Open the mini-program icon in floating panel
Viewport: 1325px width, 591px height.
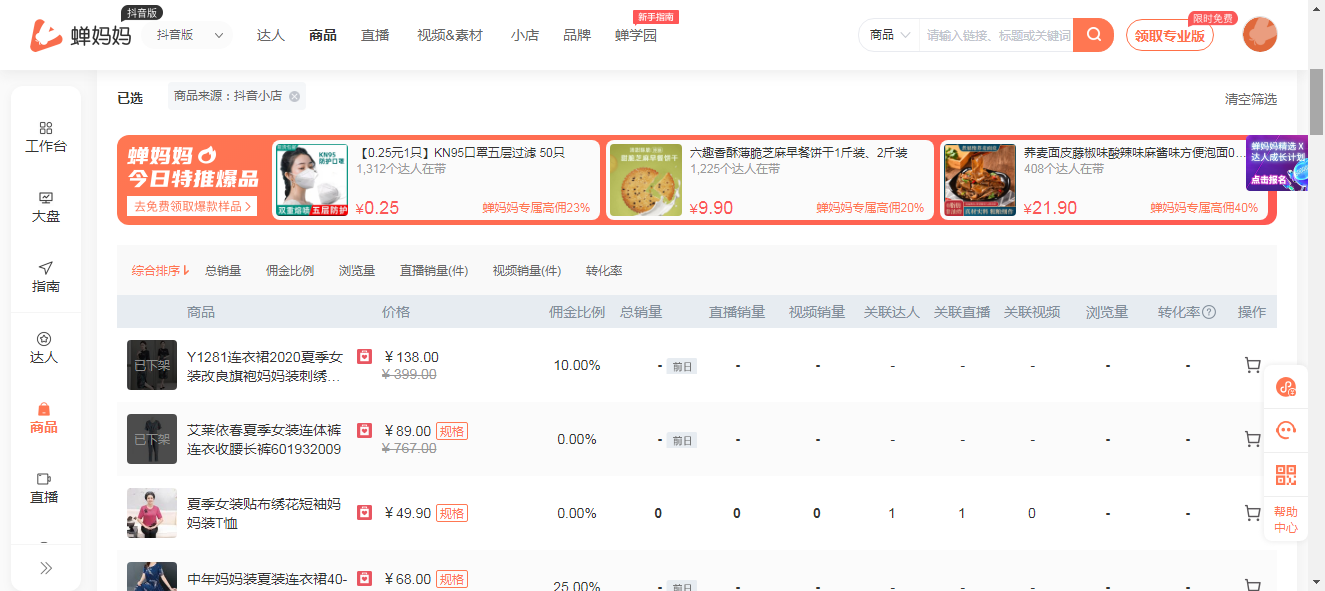[x=1286, y=387]
